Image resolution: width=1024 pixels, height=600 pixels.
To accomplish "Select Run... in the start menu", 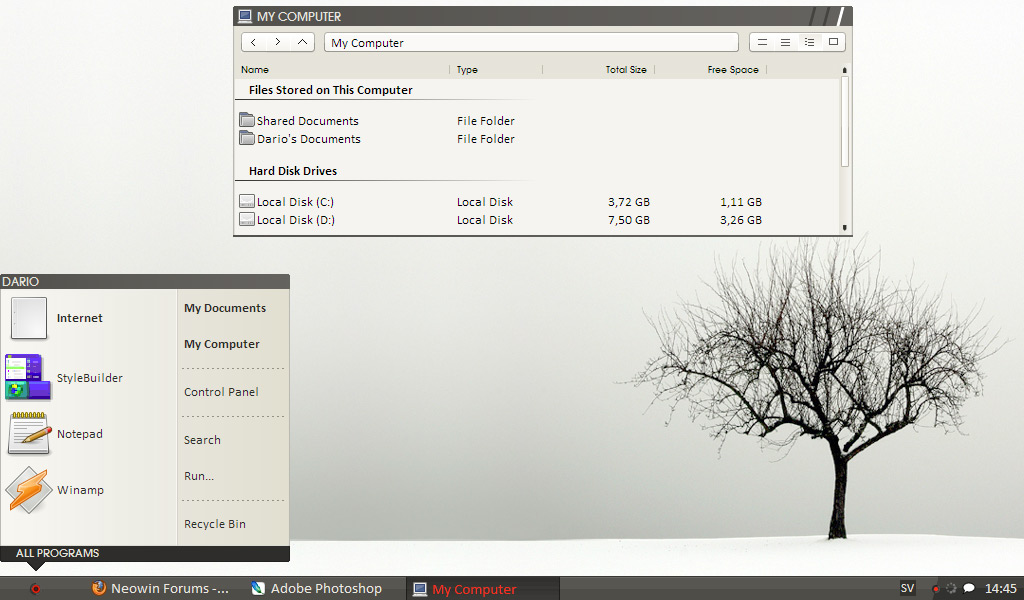I will [199, 476].
